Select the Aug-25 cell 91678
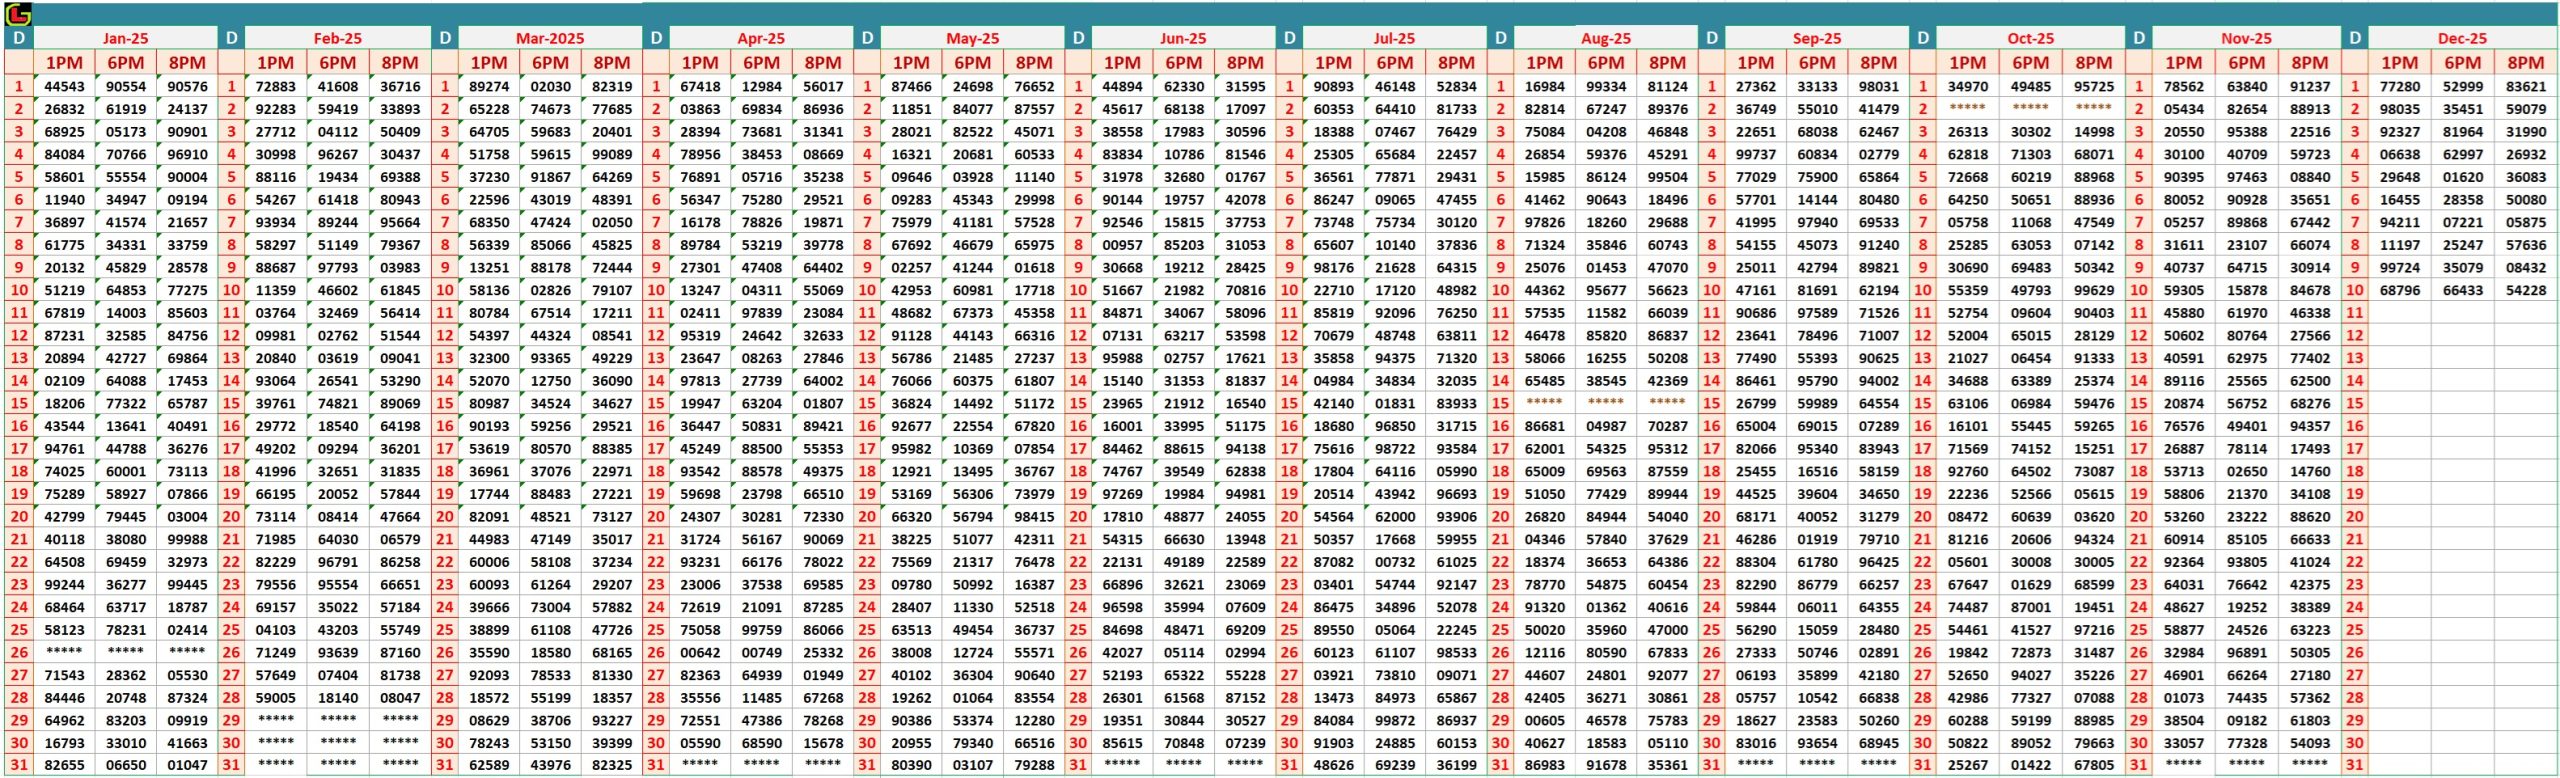 [1606, 765]
